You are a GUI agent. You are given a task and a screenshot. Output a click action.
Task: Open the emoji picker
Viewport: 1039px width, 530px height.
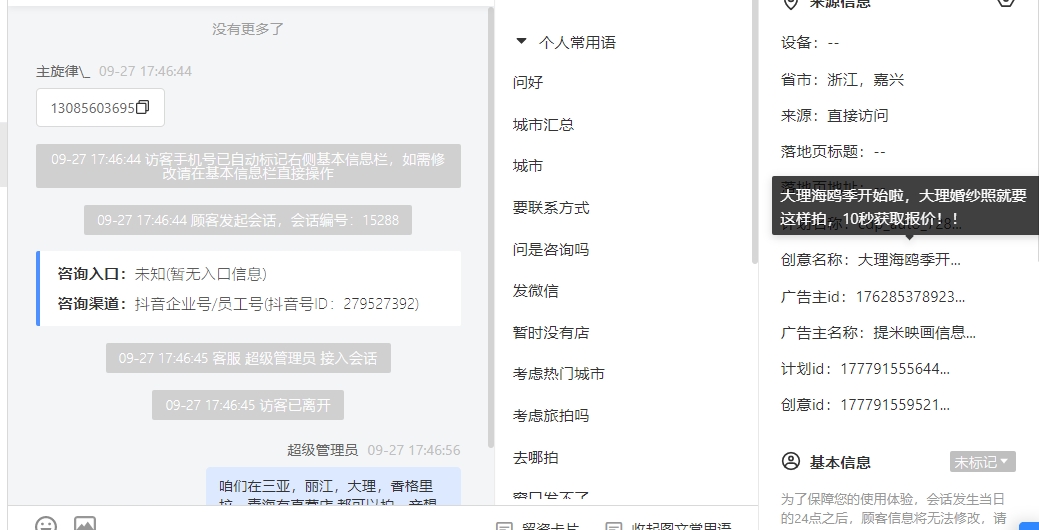tap(46, 524)
